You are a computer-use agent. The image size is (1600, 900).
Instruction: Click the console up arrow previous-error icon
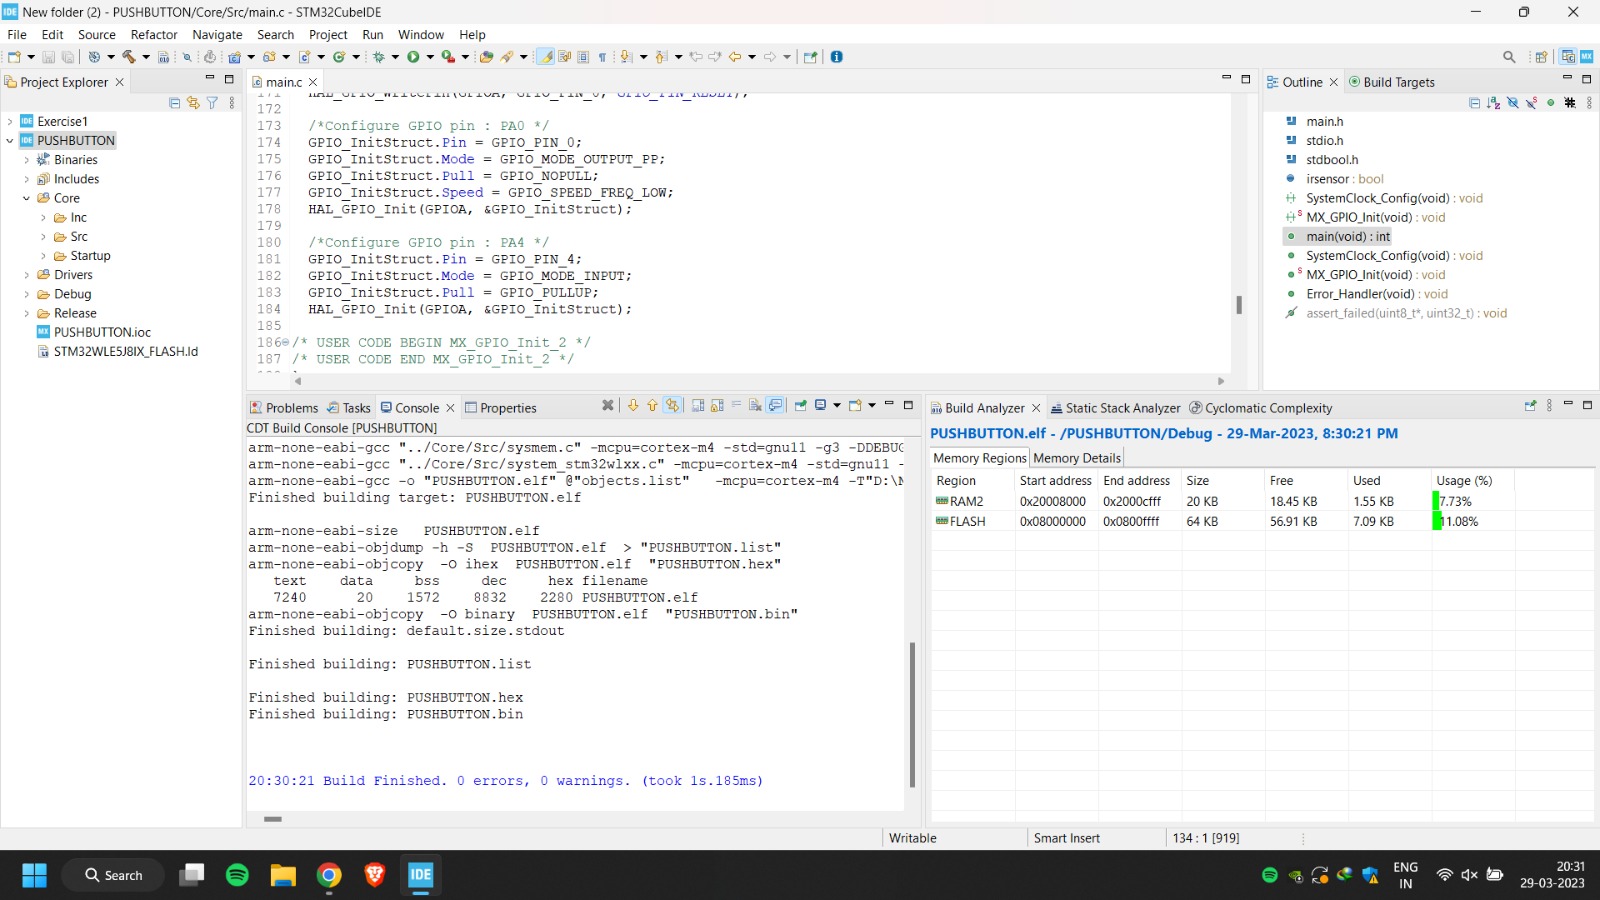coord(652,405)
